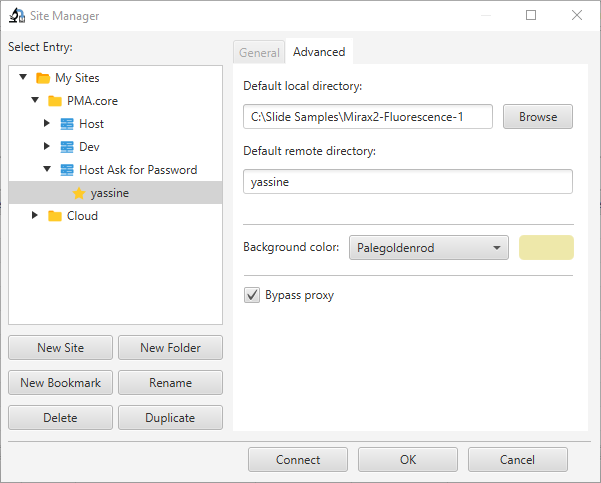
Task: Click the Connect button
Action: (x=298, y=460)
